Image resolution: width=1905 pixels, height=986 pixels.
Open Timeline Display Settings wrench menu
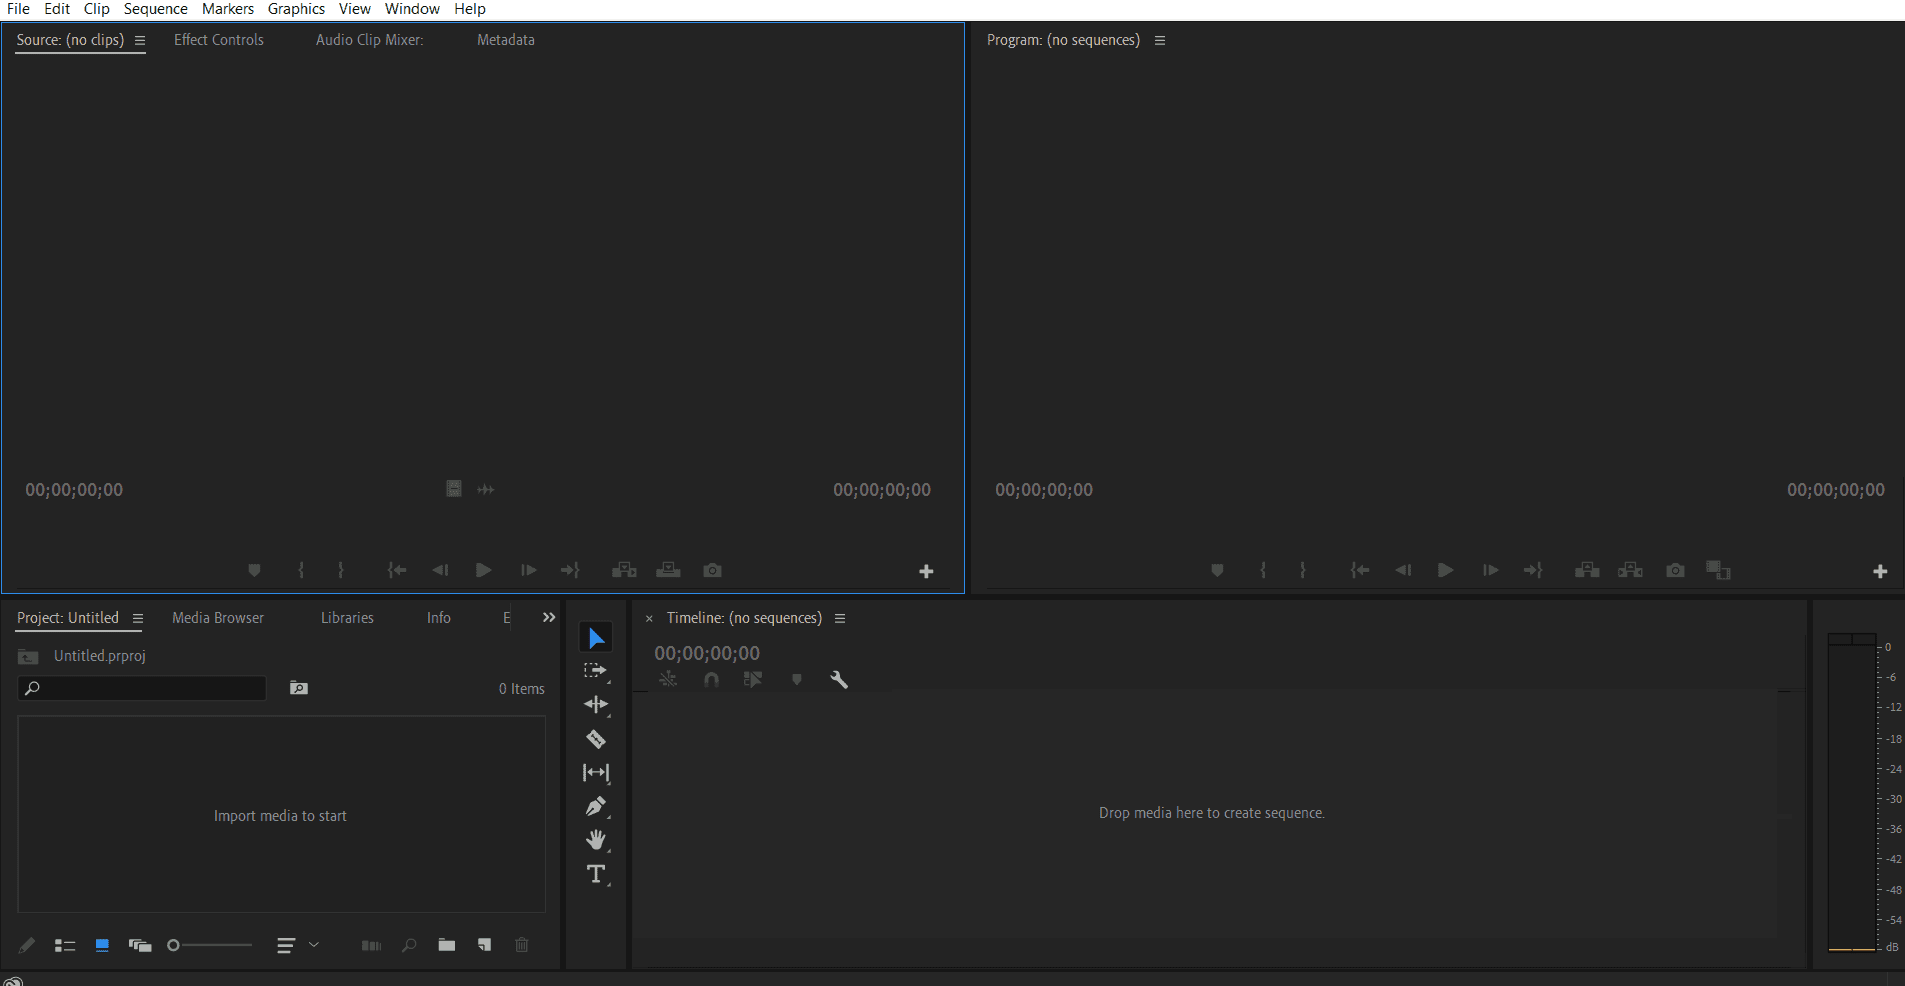[839, 680]
